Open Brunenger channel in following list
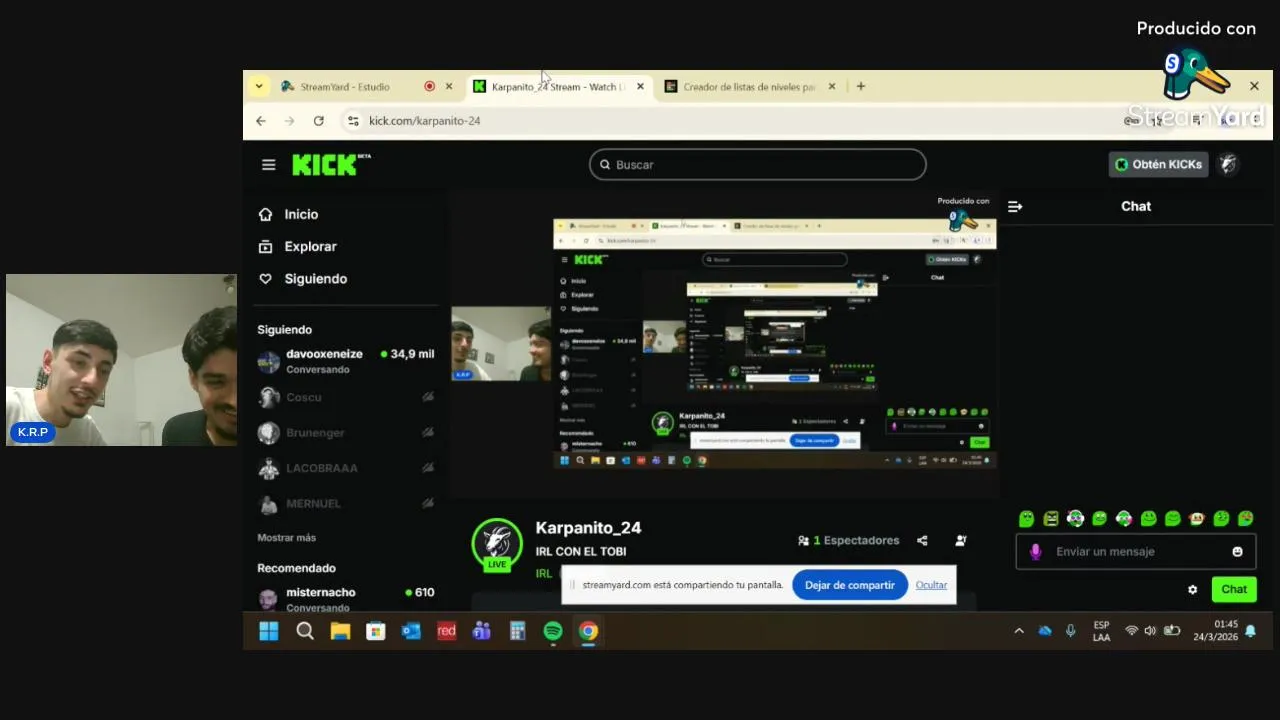 (x=346, y=433)
